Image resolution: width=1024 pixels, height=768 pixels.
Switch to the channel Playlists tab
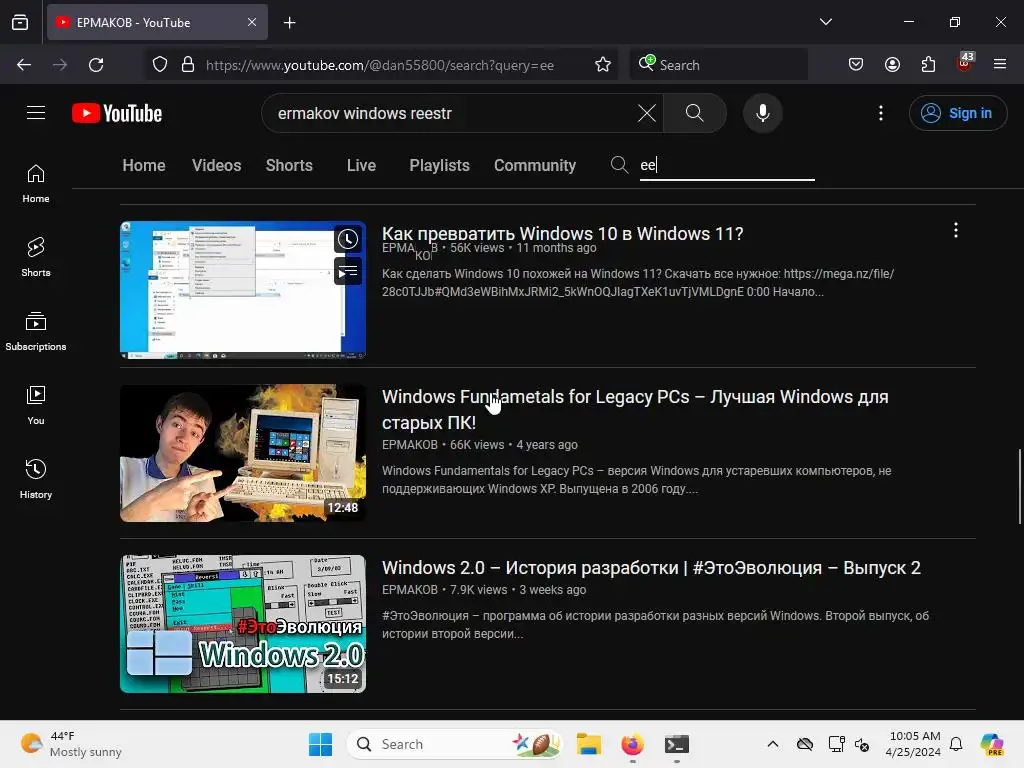click(x=439, y=165)
